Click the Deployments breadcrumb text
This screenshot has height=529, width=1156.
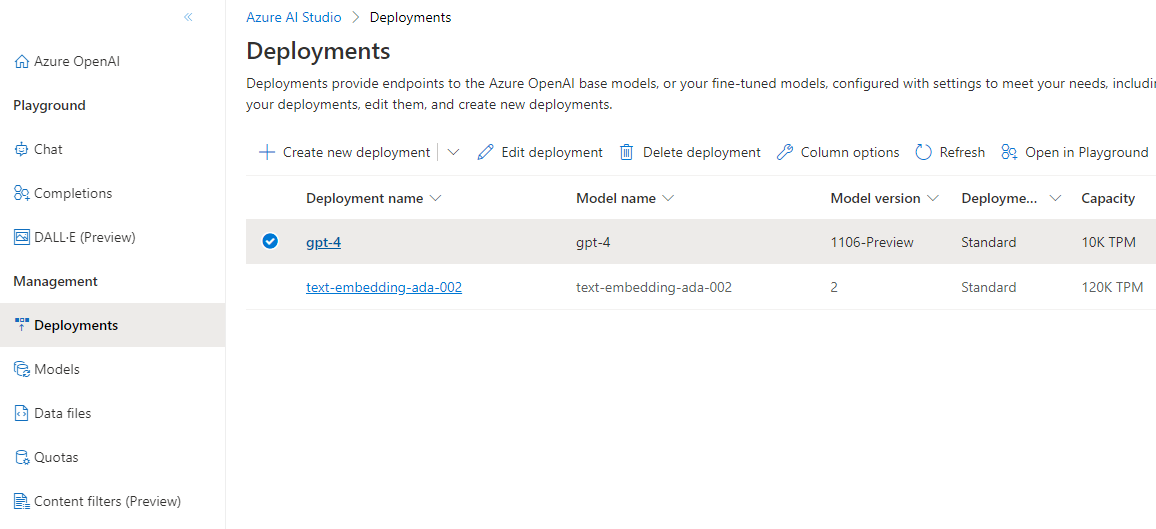click(411, 17)
